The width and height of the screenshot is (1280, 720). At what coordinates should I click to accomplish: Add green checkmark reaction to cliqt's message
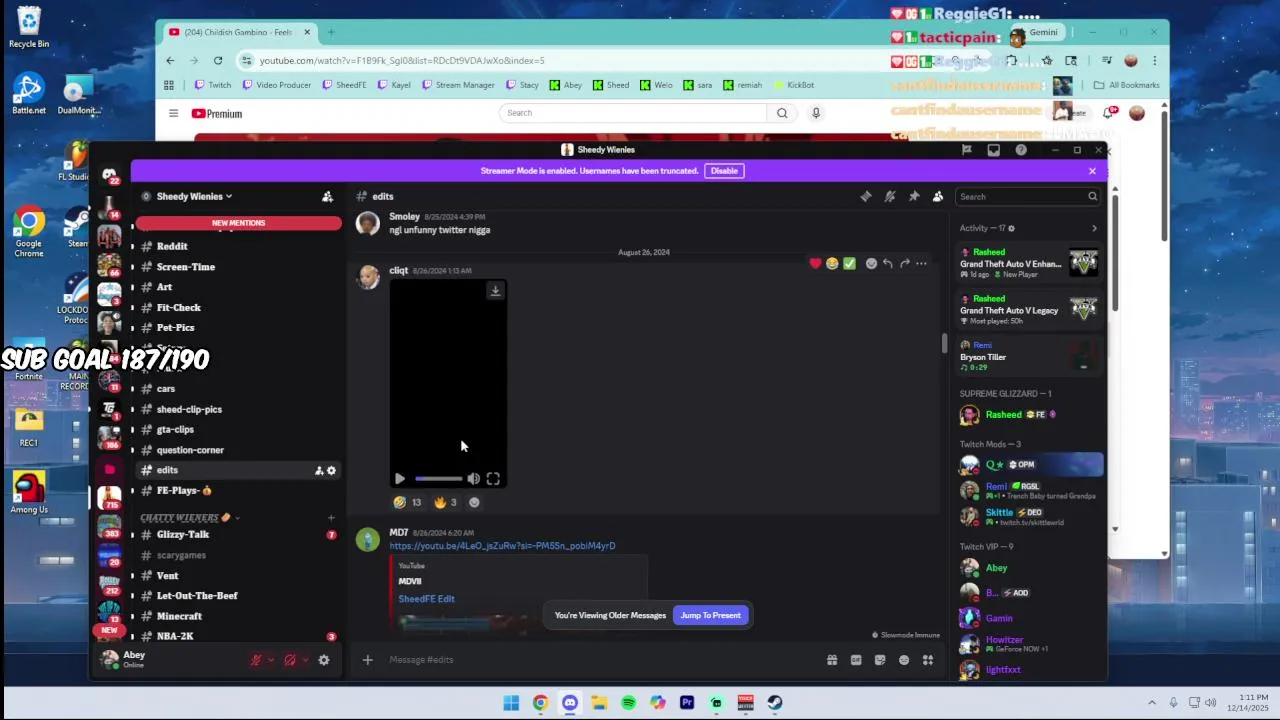(x=849, y=264)
